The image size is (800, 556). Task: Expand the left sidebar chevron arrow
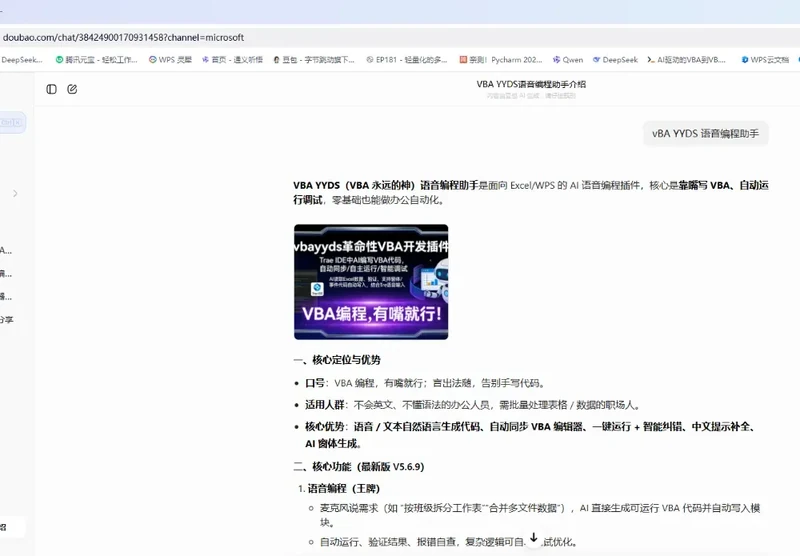(x=15, y=193)
